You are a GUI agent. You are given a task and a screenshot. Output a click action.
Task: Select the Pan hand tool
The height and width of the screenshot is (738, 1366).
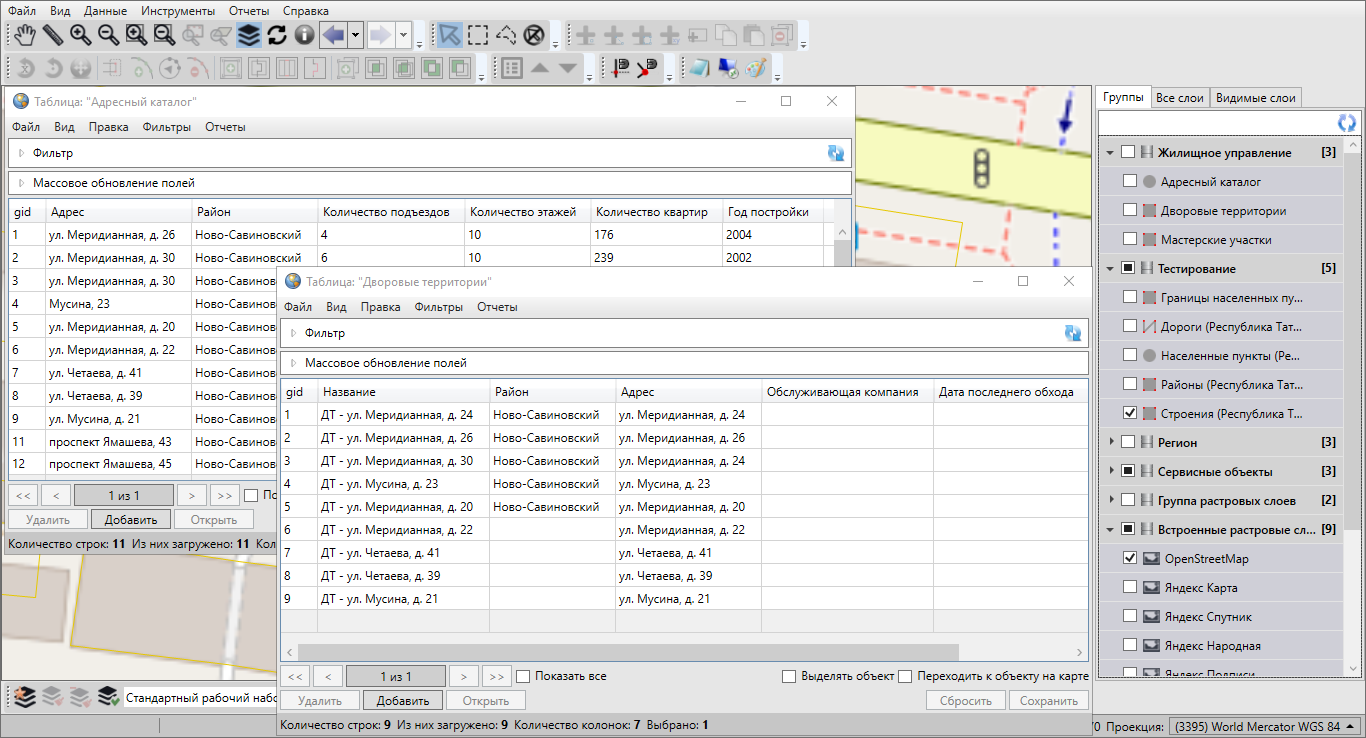(x=25, y=36)
